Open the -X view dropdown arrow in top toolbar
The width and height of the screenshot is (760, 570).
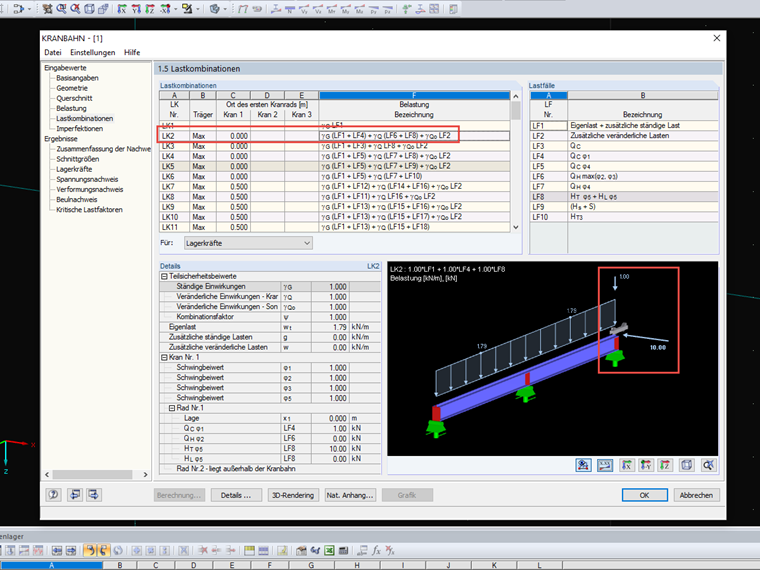pos(175,9)
